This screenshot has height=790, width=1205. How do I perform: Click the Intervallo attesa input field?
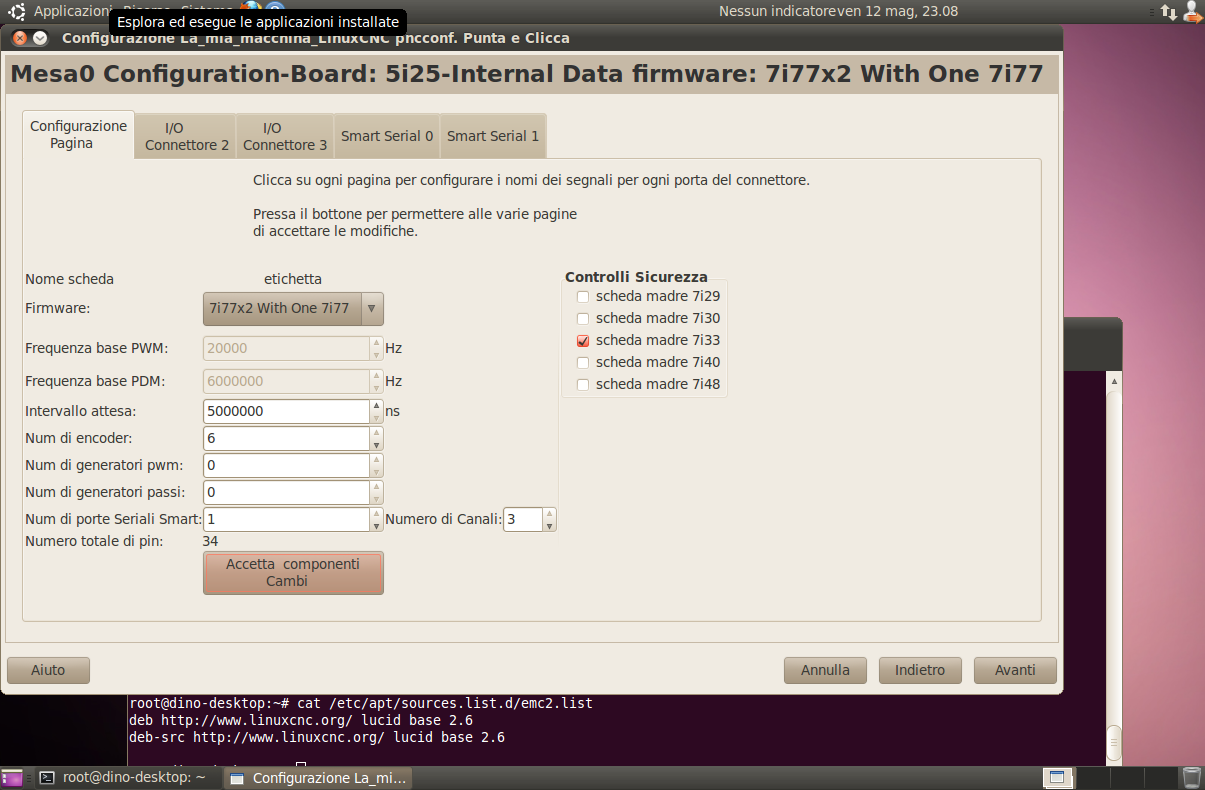287,411
